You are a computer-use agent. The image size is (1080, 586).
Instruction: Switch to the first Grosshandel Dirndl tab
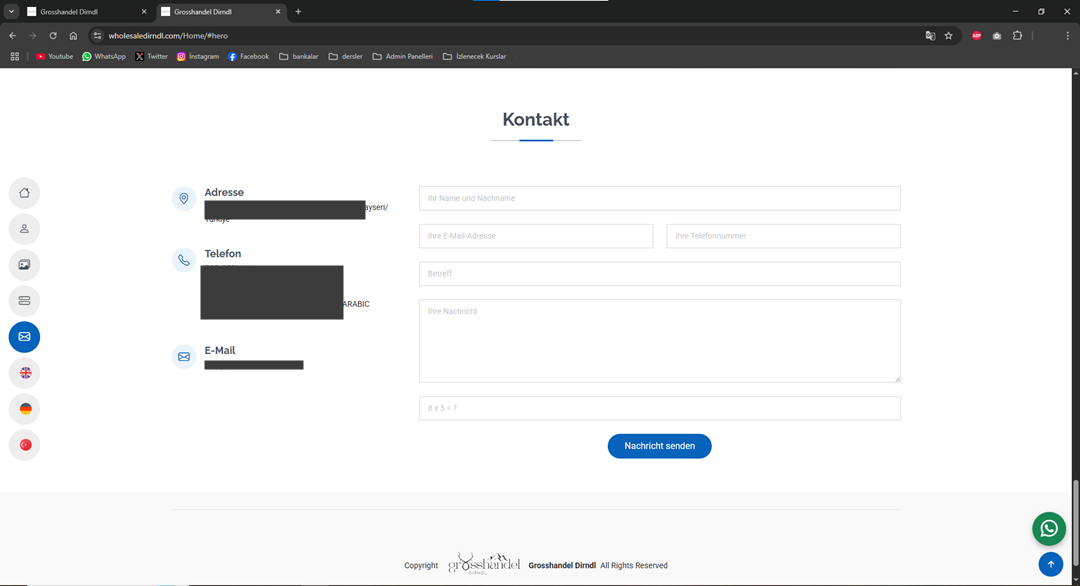pyautogui.click(x=80, y=12)
